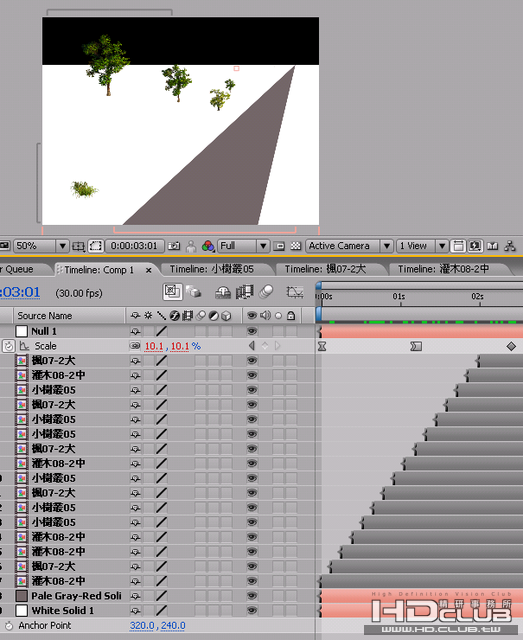Viewport: 523px width, 640px height.
Task: Open the comp flowchart view icon
Action: click(510, 246)
